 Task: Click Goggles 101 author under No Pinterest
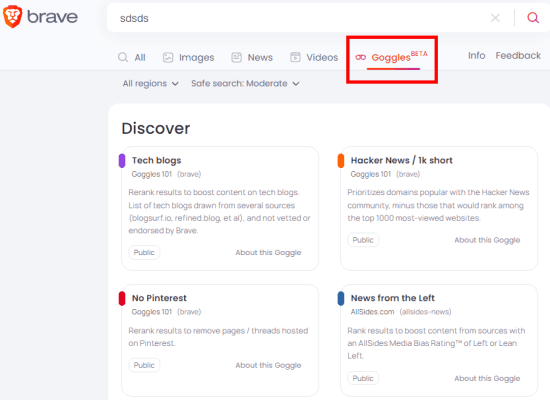pyautogui.click(x=152, y=312)
